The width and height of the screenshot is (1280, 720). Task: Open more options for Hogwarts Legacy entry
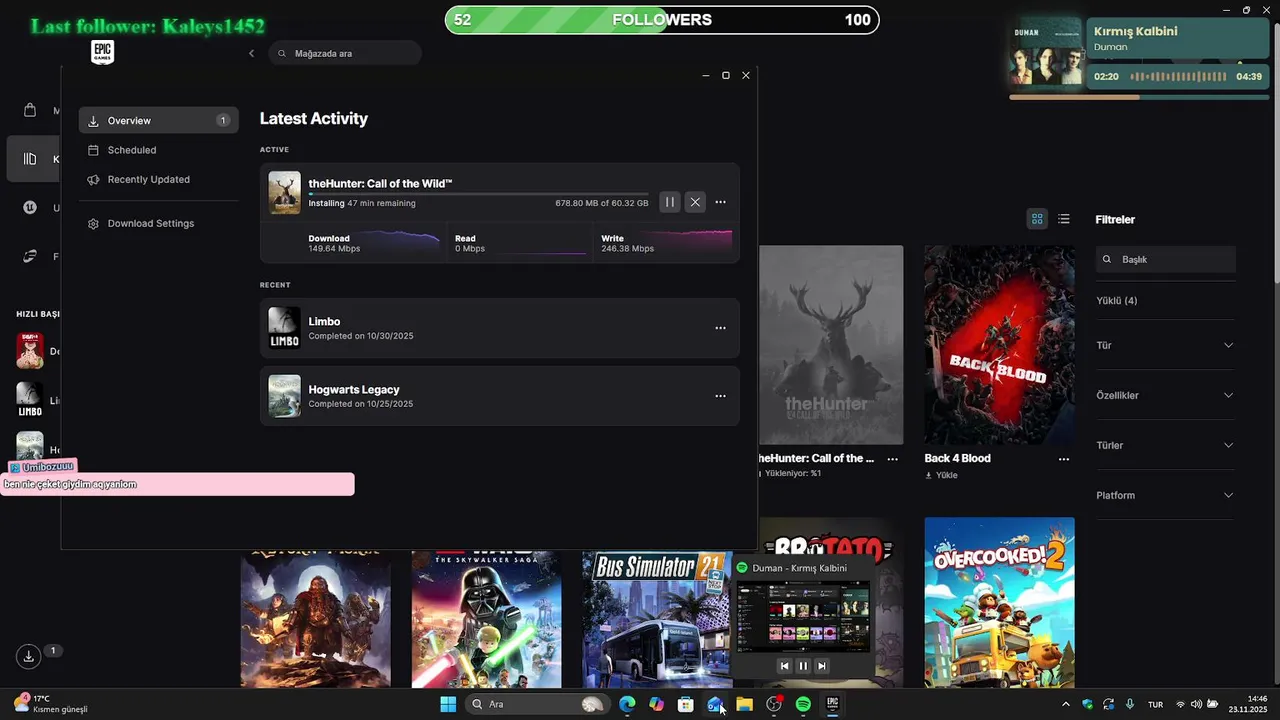(720, 396)
